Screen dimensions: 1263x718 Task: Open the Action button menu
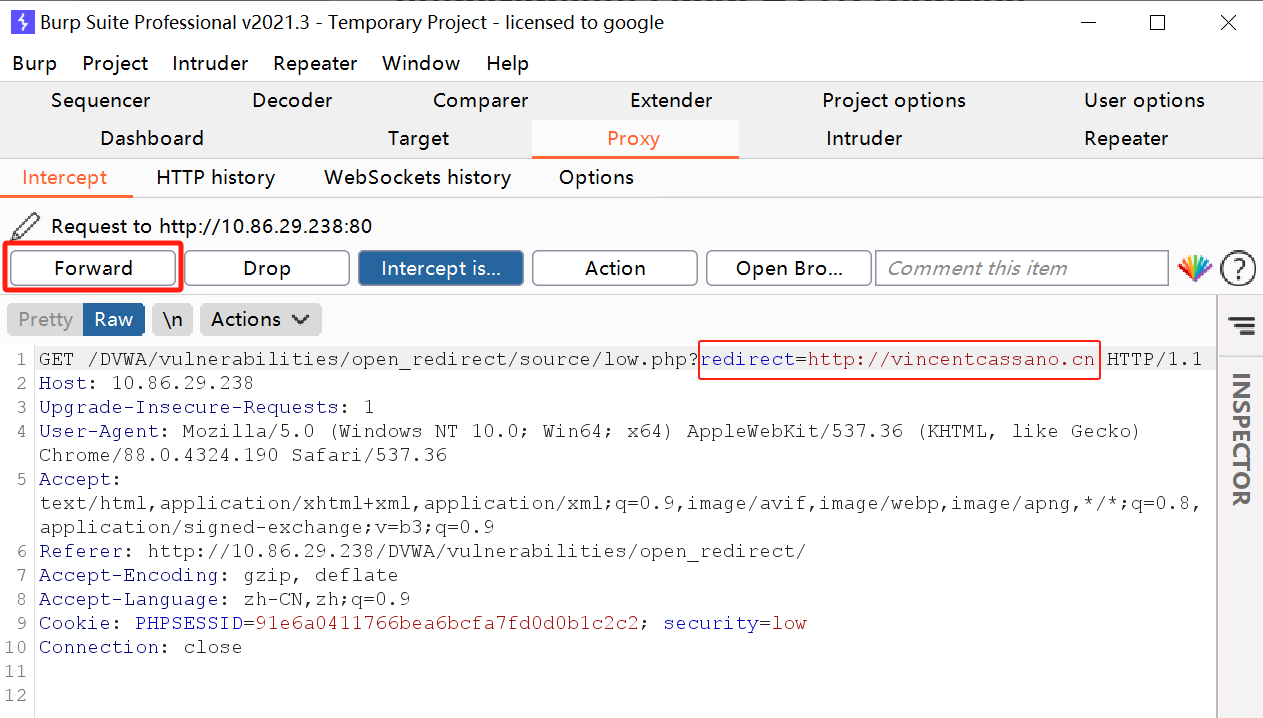[614, 268]
